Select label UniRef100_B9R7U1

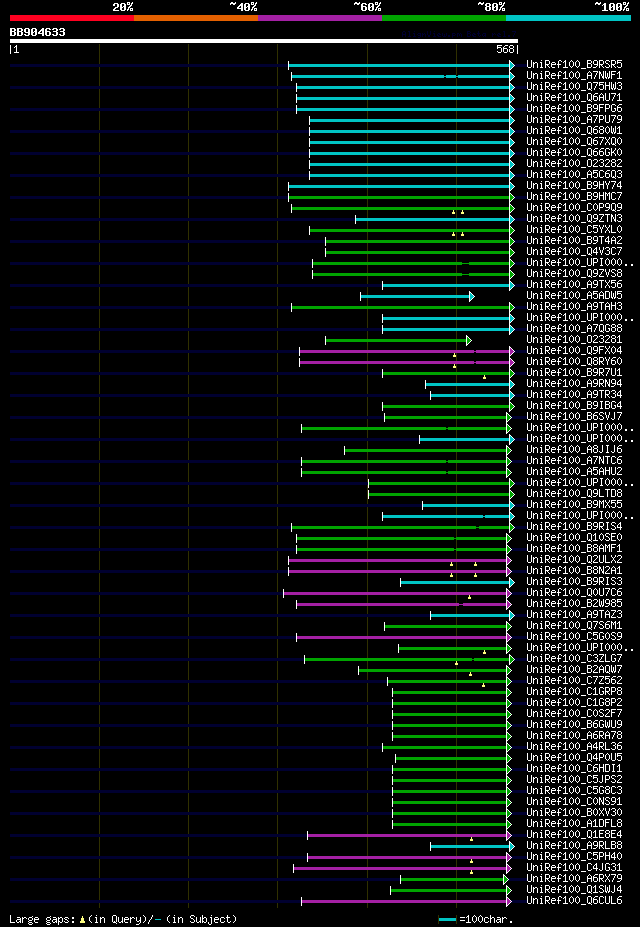coord(574,372)
